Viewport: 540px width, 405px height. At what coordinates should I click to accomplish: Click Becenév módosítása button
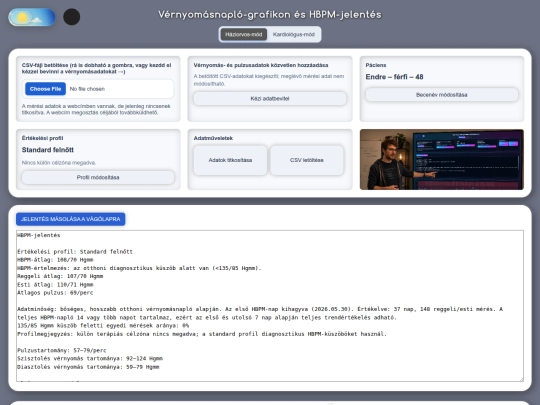pyautogui.click(x=442, y=95)
